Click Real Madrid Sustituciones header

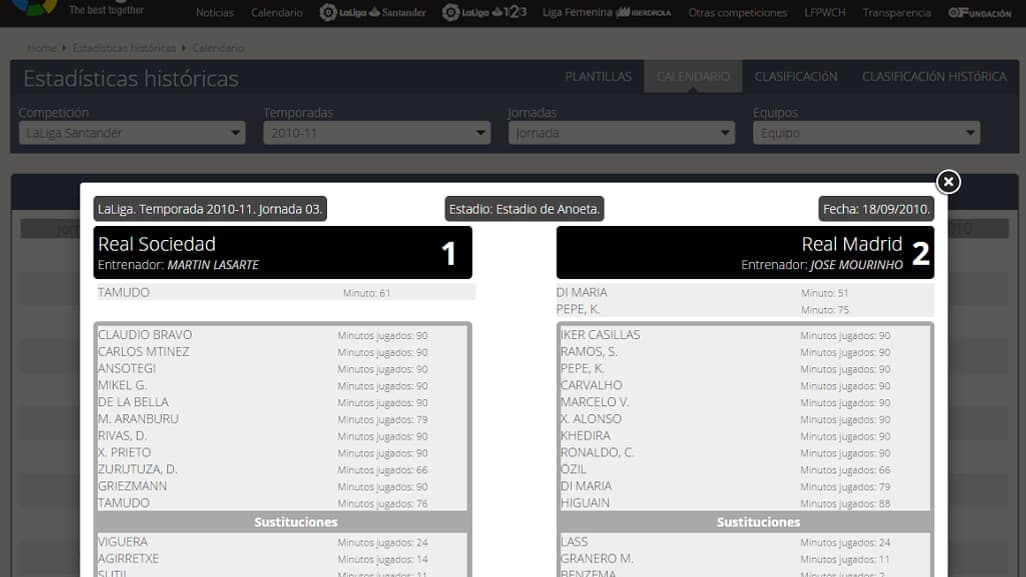click(745, 522)
